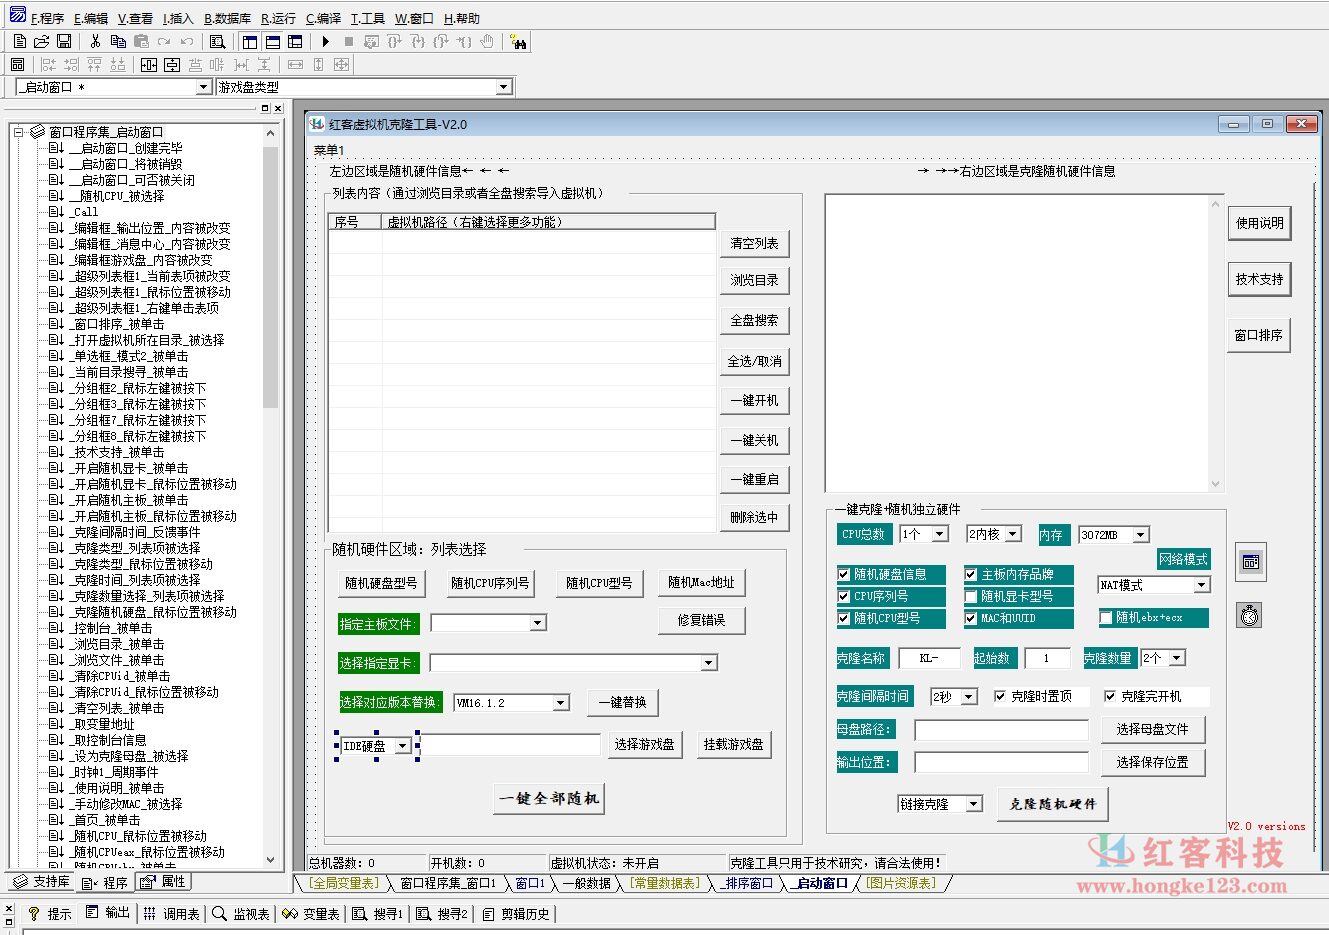Screen dimensions: 1329x935
Task: Click the align-left edges toolbar icon
Action: (48, 64)
